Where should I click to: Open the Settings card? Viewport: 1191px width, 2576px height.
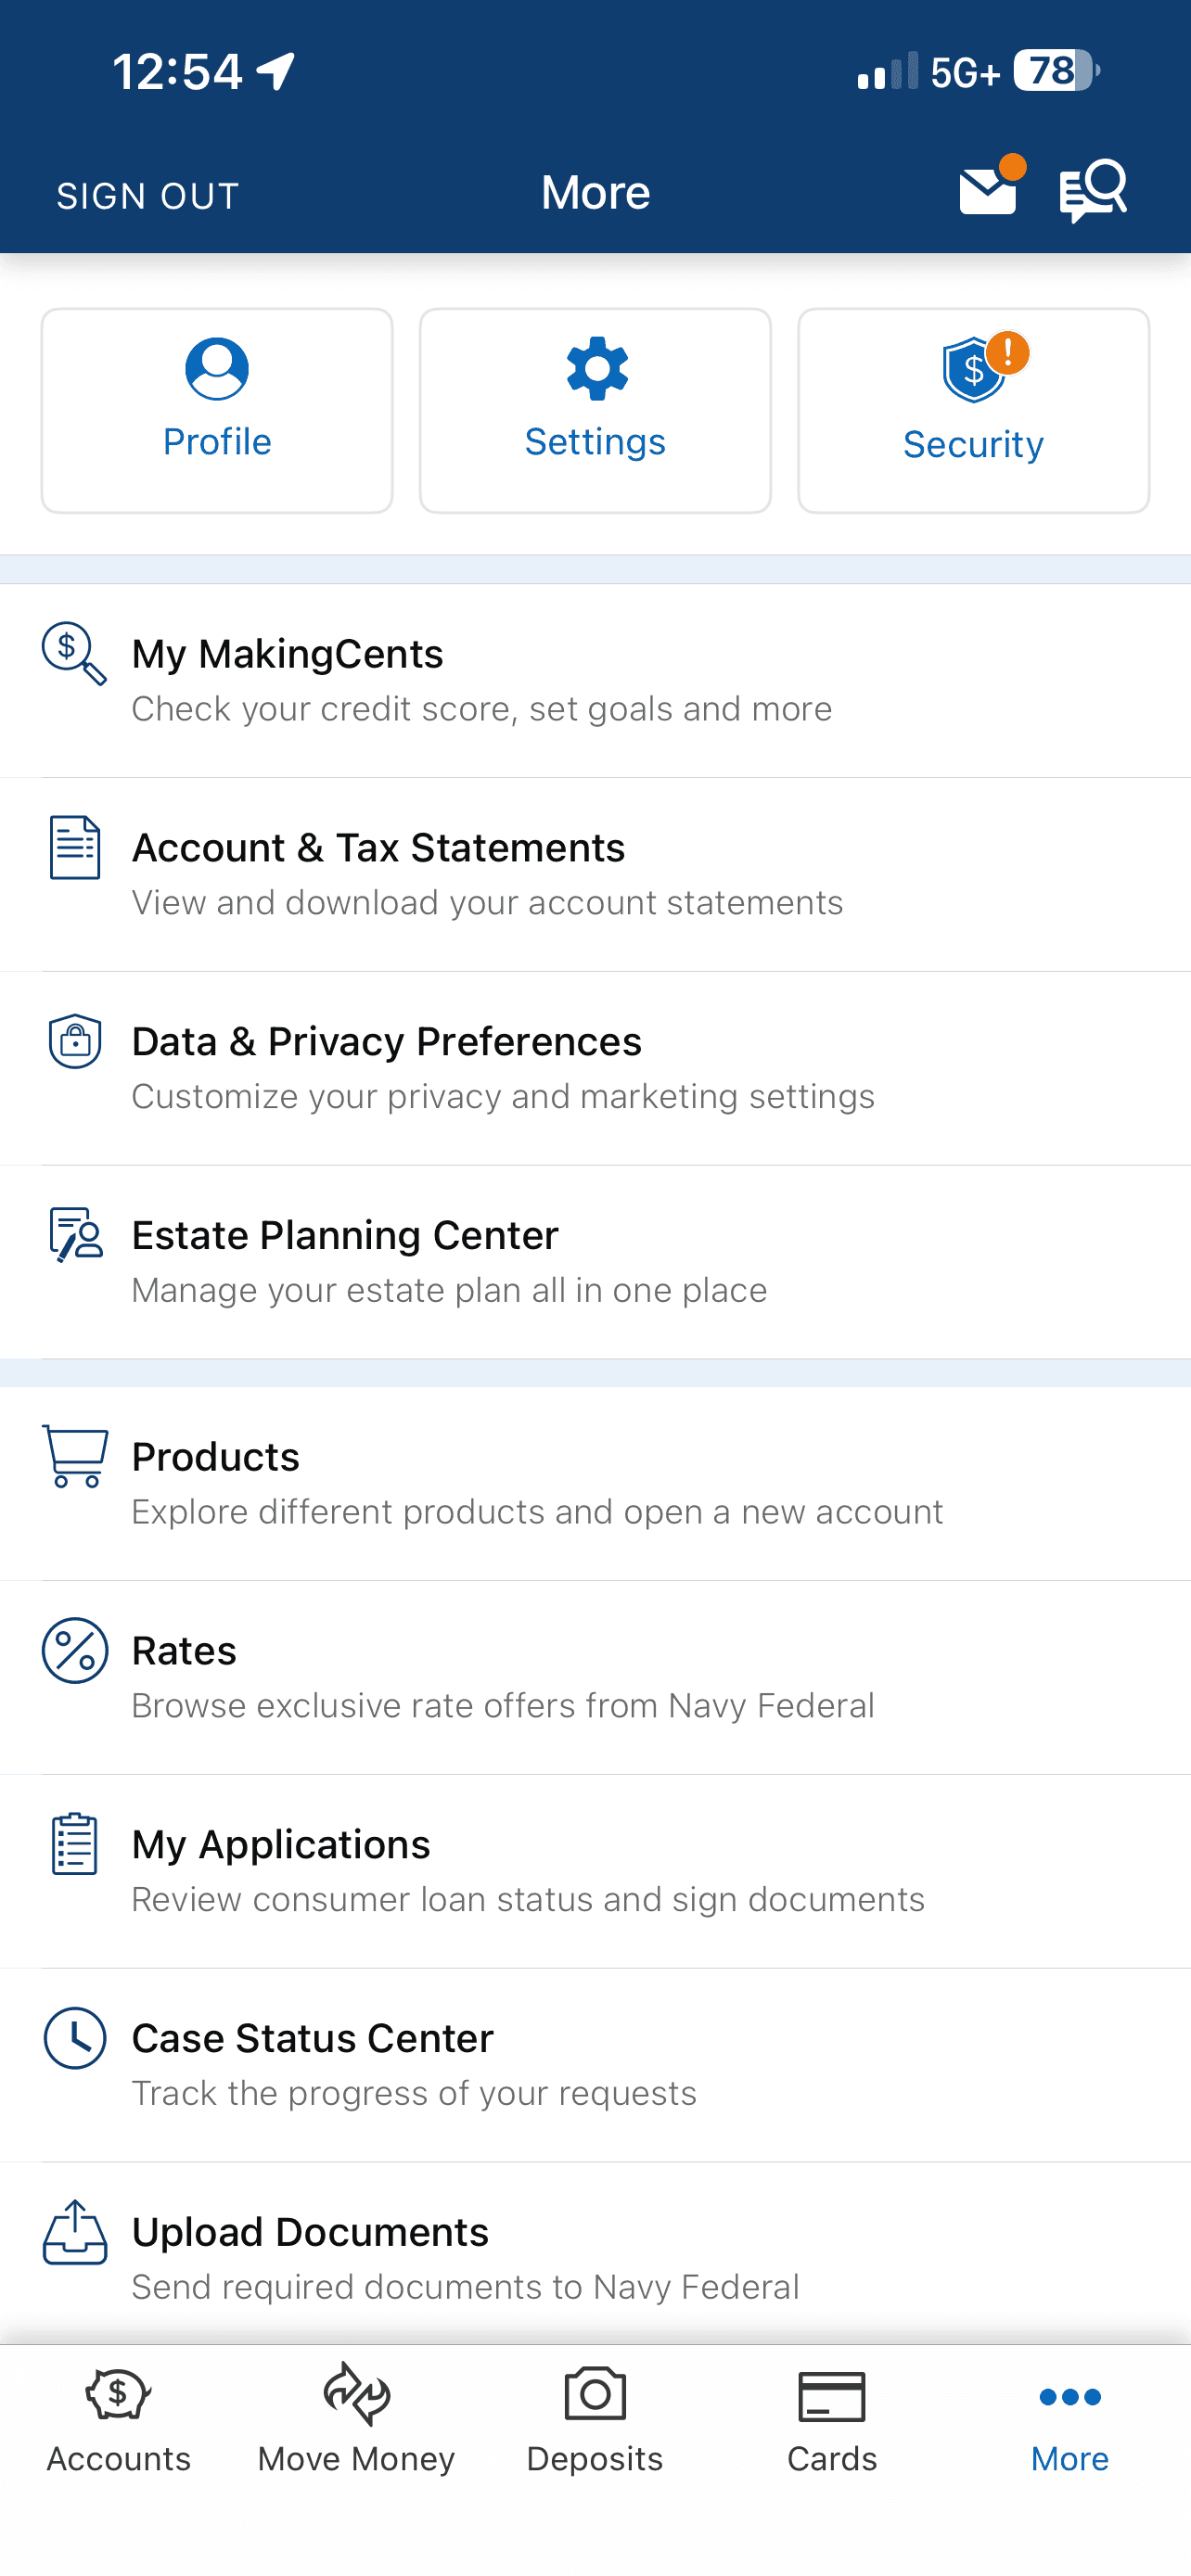[x=595, y=410]
